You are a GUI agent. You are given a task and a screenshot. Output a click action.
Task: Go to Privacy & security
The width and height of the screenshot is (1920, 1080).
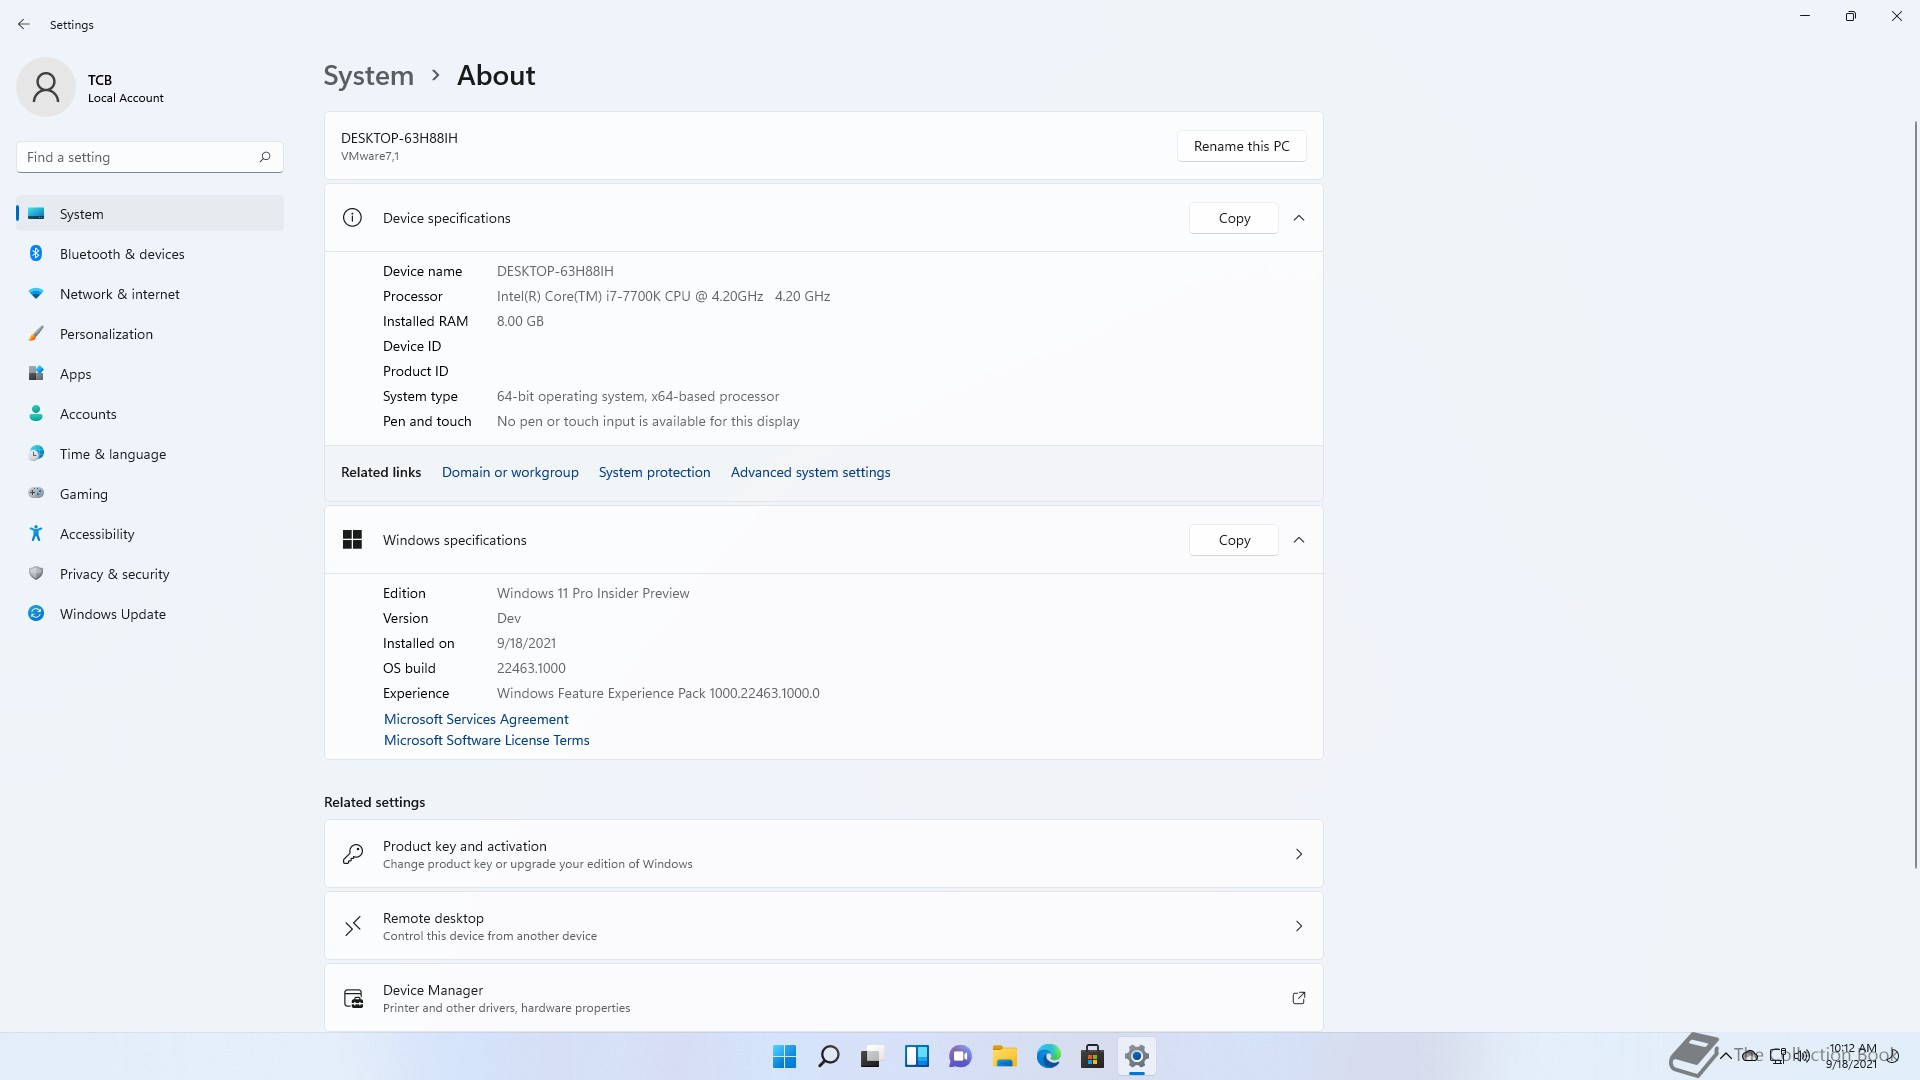(x=114, y=574)
